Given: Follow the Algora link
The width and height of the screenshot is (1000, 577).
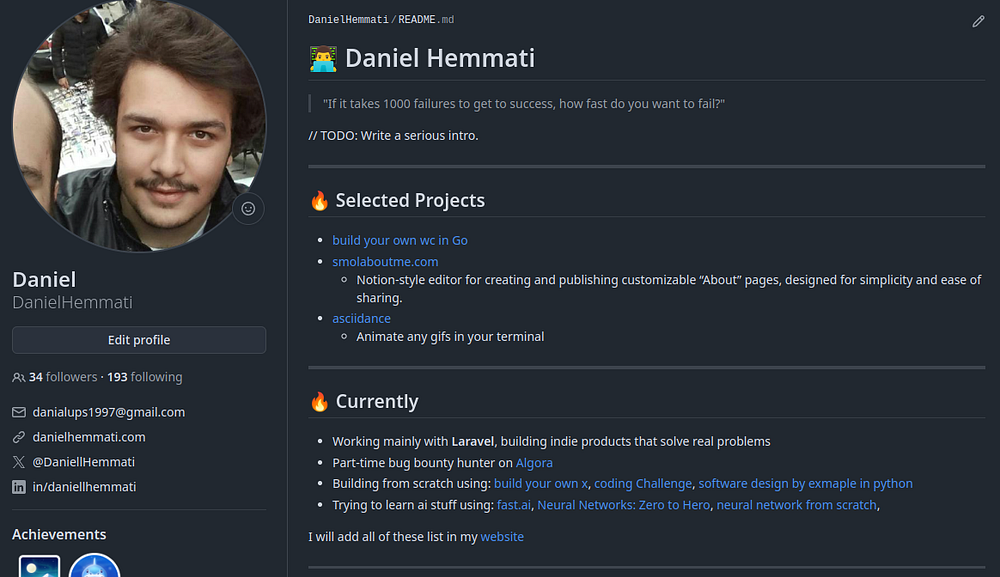Looking at the screenshot, I should (x=534, y=463).
